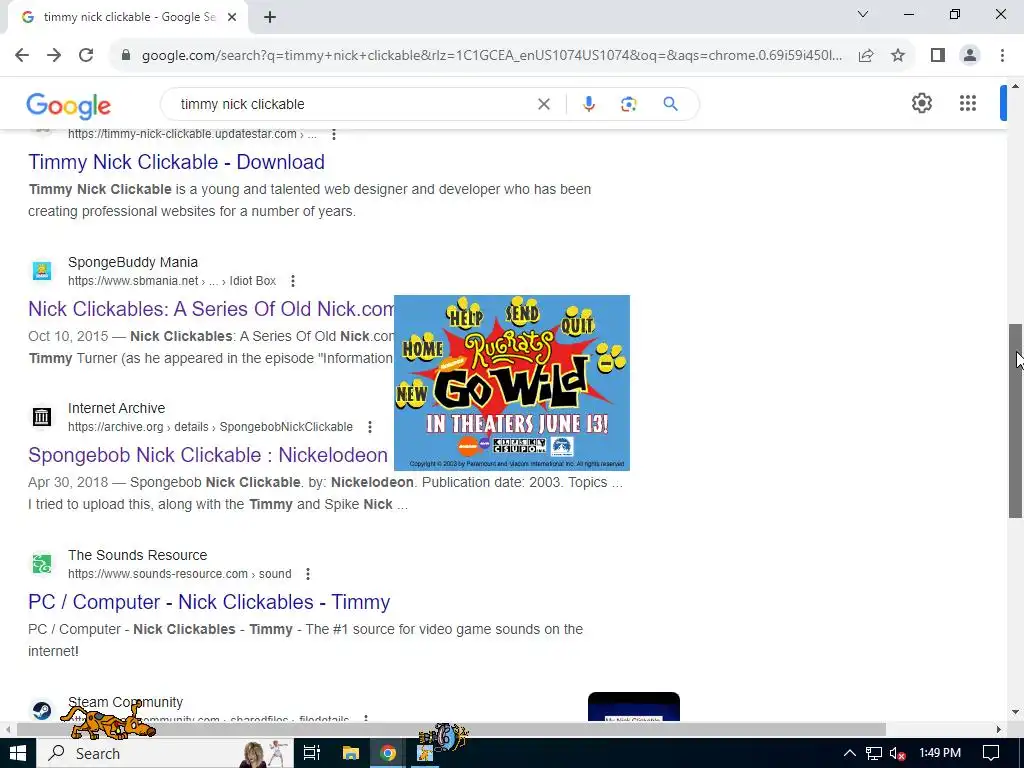The image size is (1024, 768).
Task: Open Chrome side panel
Action: pyautogui.click(x=938, y=56)
